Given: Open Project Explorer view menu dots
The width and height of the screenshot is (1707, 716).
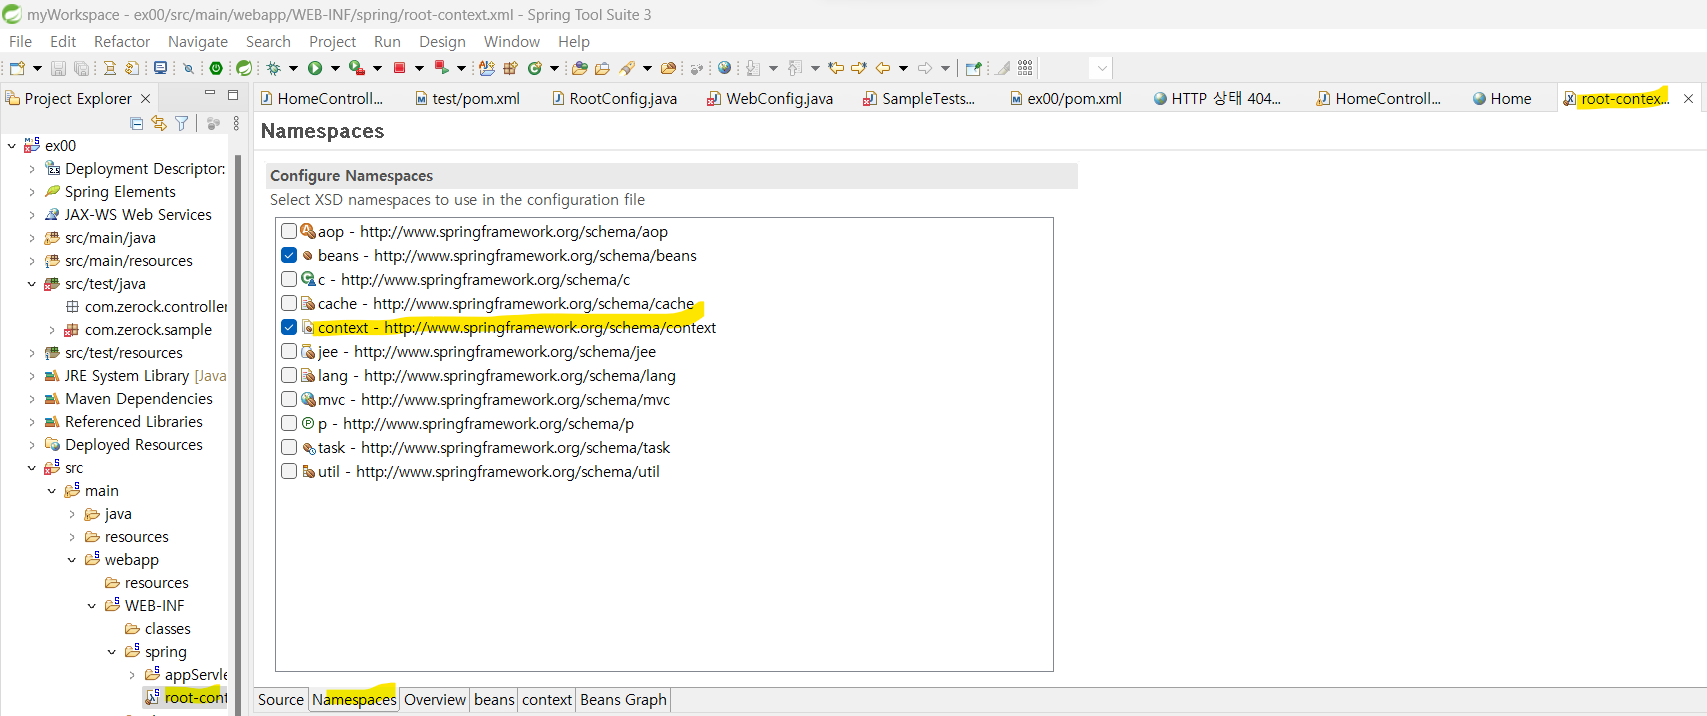Looking at the screenshot, I should coord(236,123).
